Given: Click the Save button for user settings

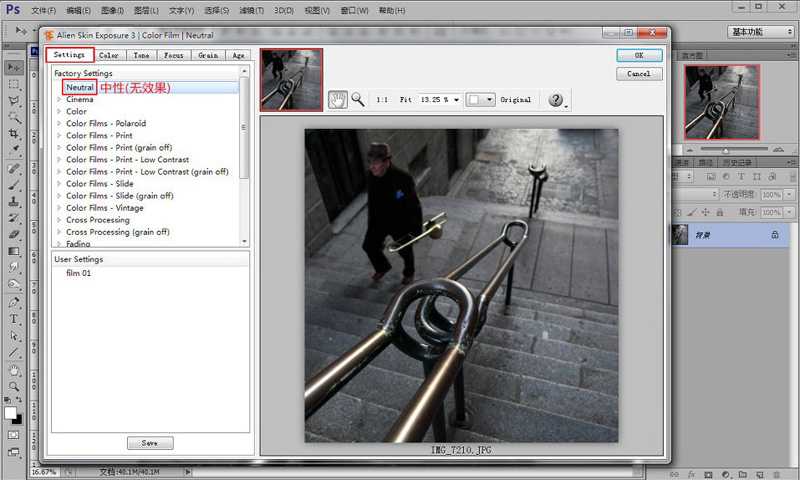Looking at the screenshot, I should pos(150,443).
